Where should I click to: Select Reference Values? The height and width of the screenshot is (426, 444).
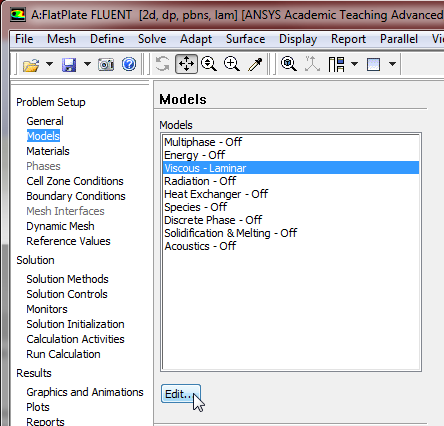[68, 241]
